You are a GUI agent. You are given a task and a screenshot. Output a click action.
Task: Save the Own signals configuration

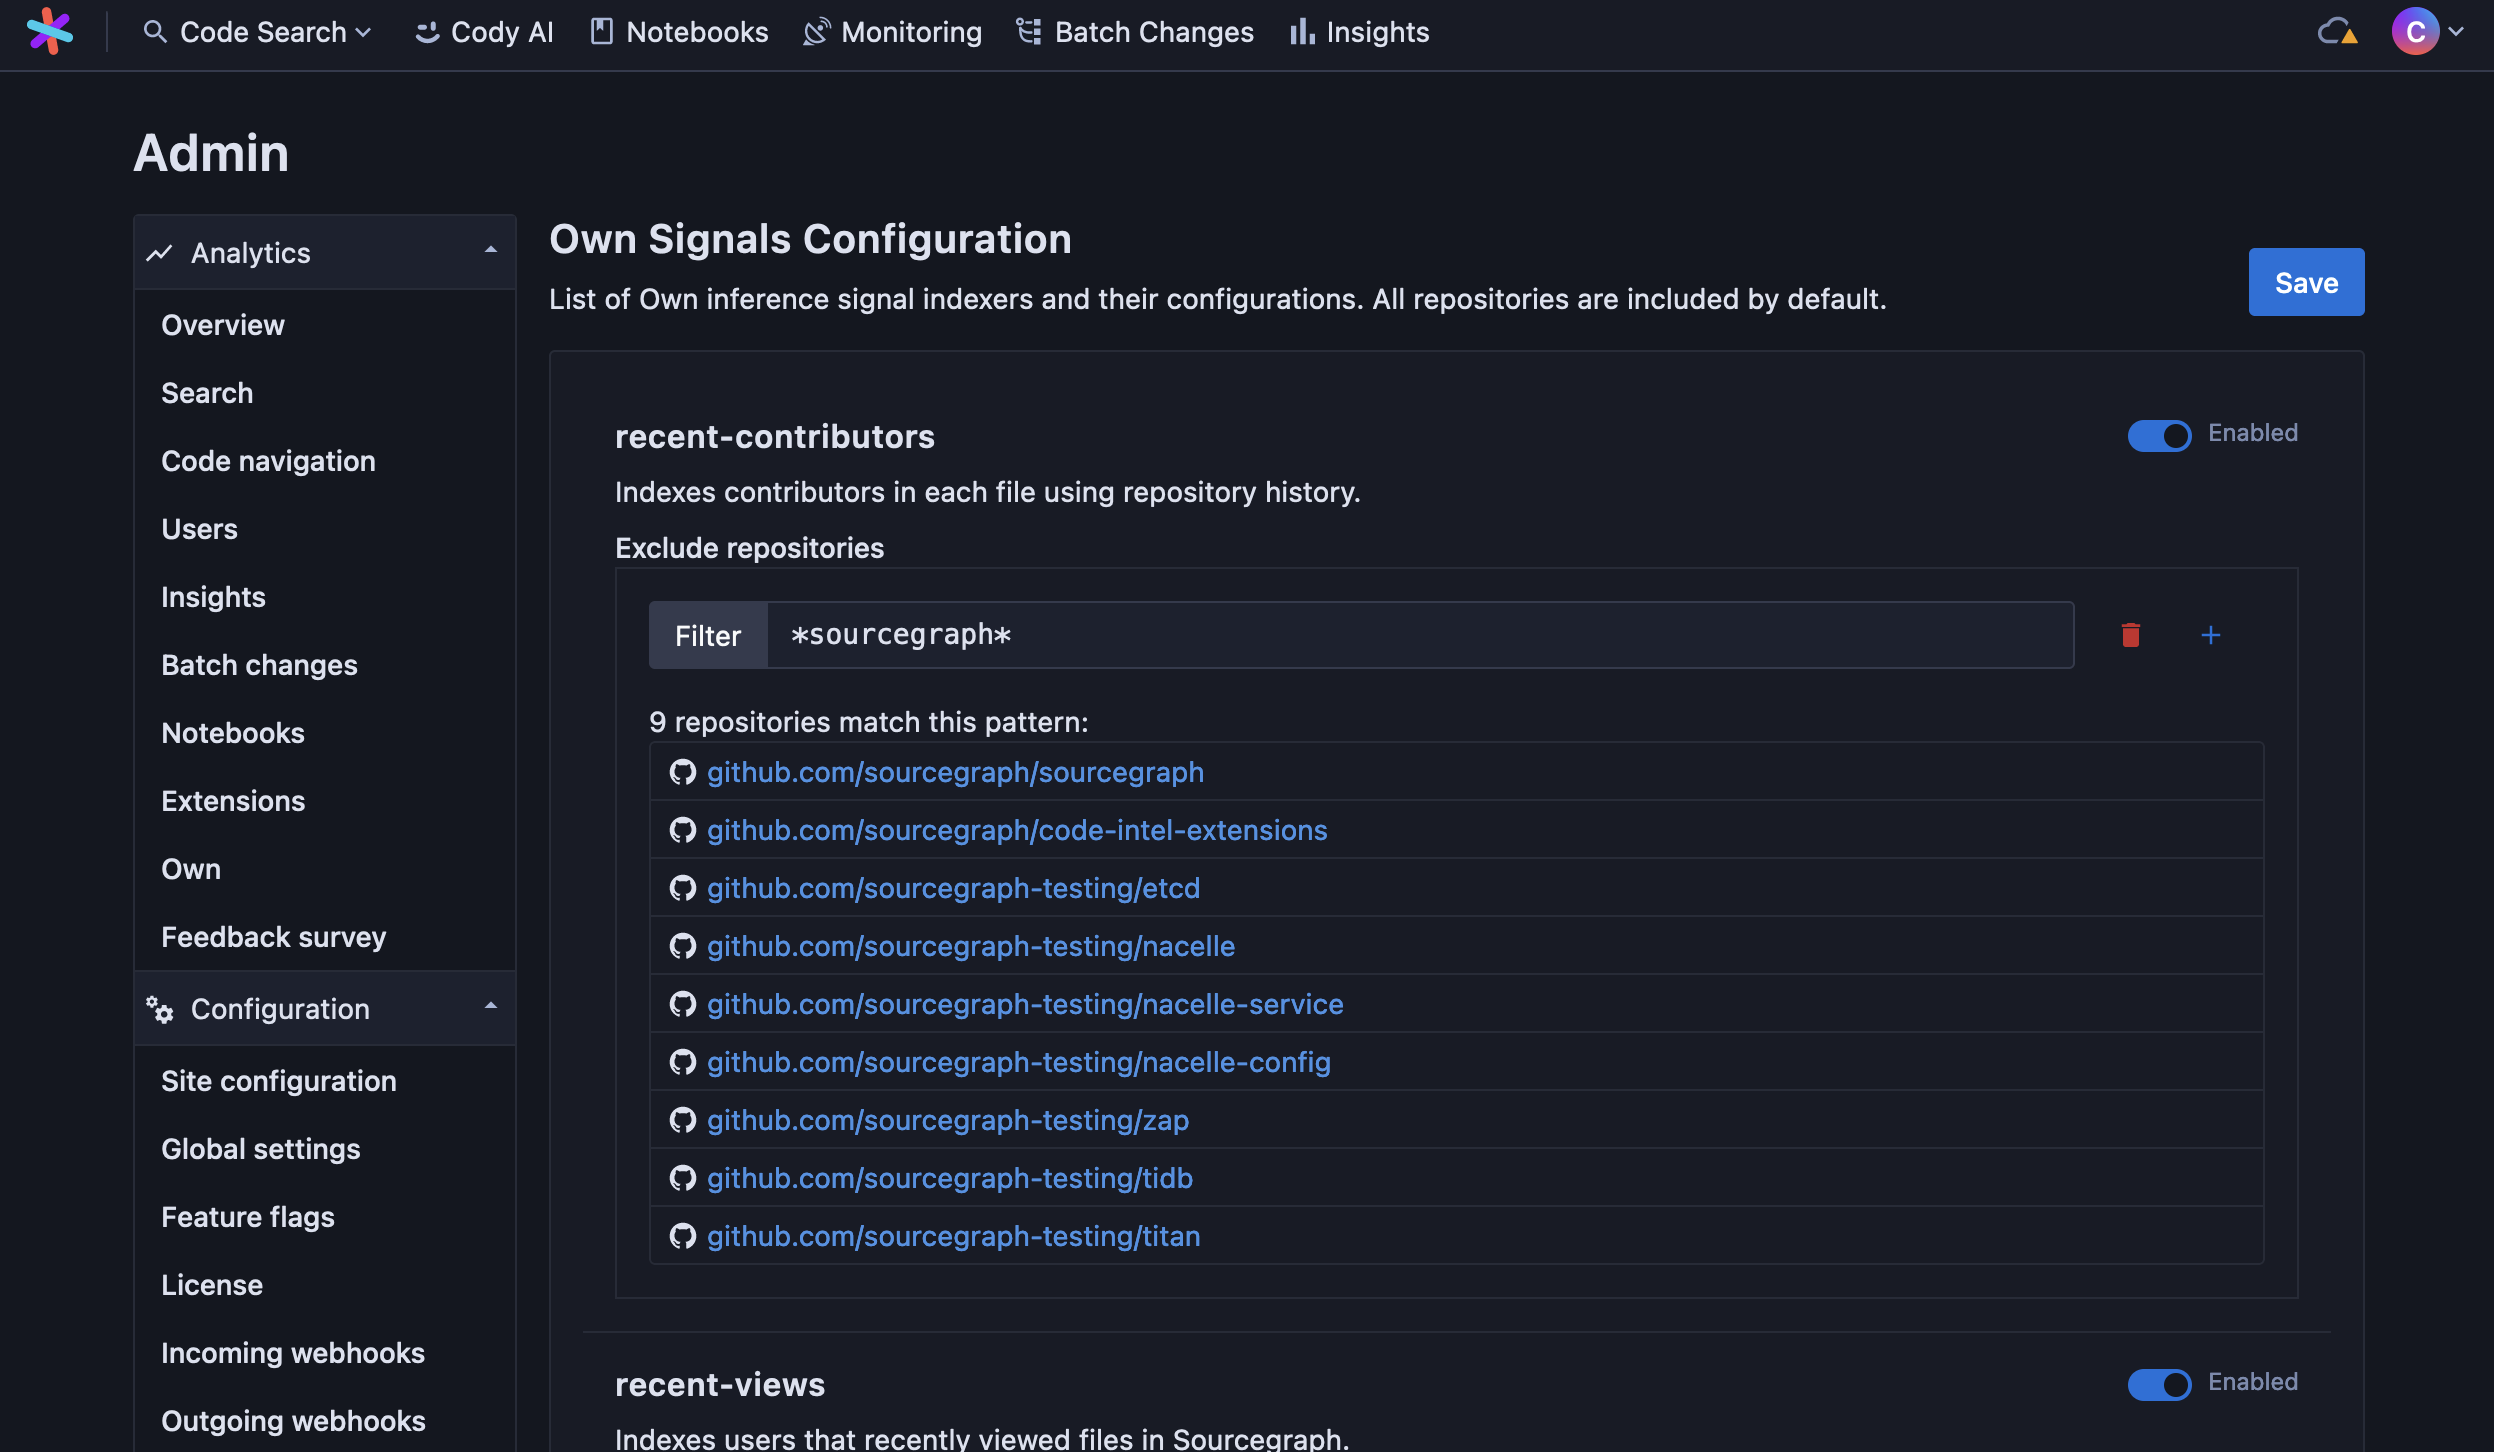point(2306,282)
